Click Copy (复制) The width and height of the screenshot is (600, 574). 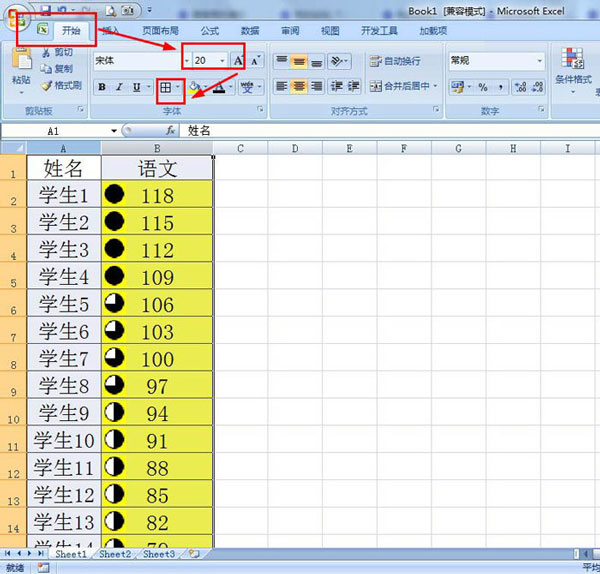pyautogui.click(x=57, y=69)
